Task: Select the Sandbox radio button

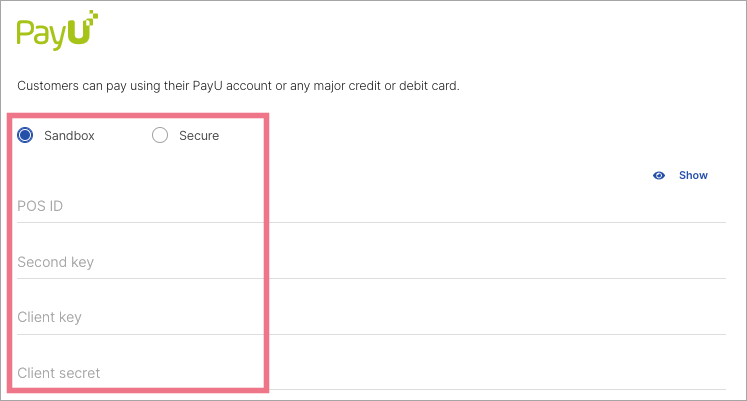Action: tap(26, 136)
